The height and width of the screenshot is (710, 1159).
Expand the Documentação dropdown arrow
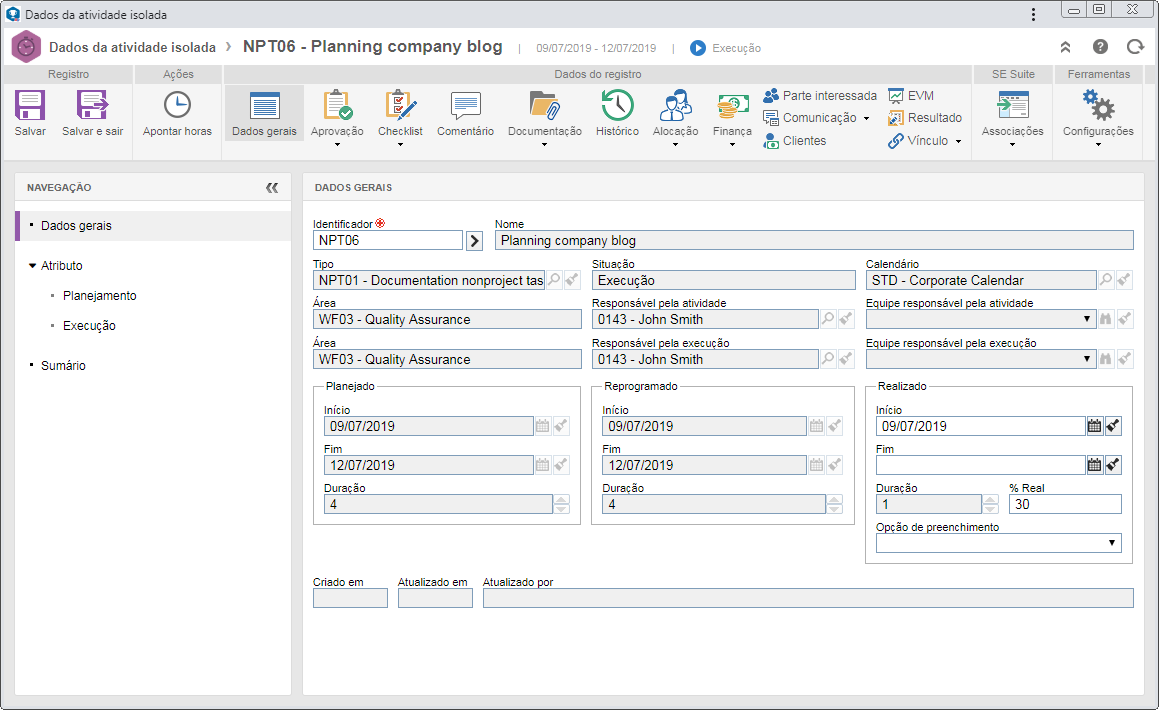pyautogui.click(x=545, y=145)
